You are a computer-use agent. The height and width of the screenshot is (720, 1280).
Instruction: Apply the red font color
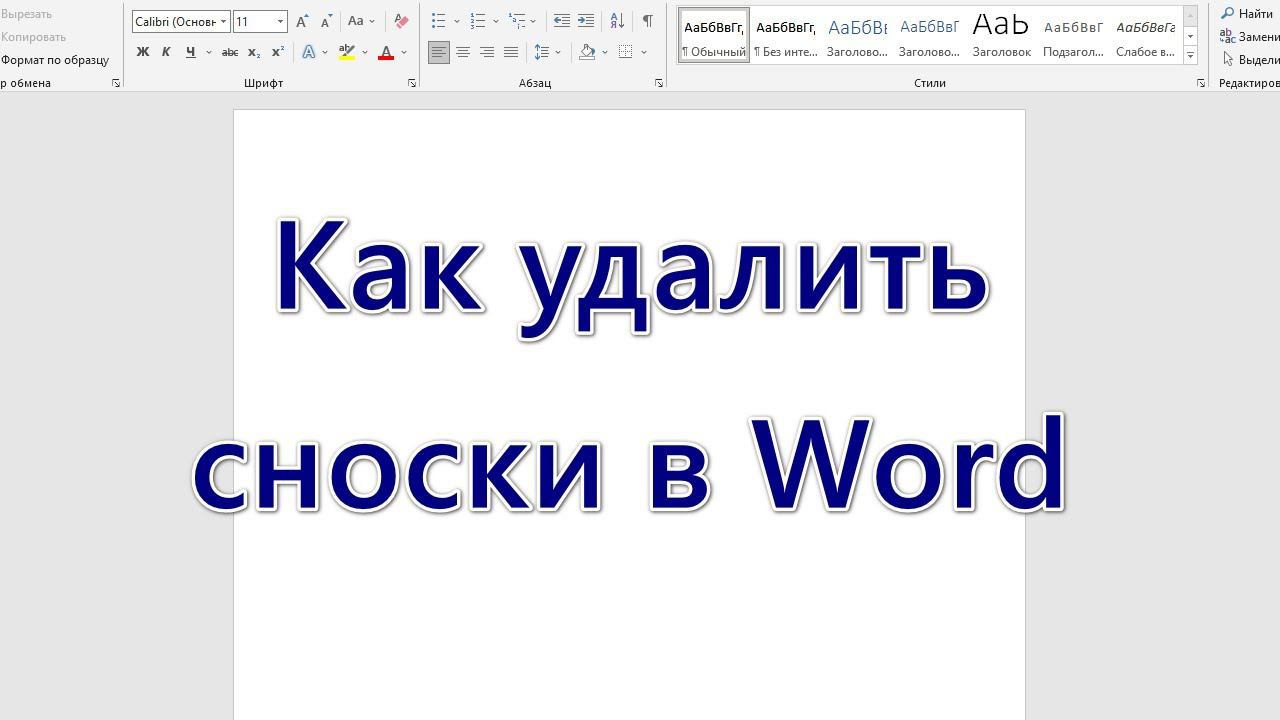[x=386, y=52]
